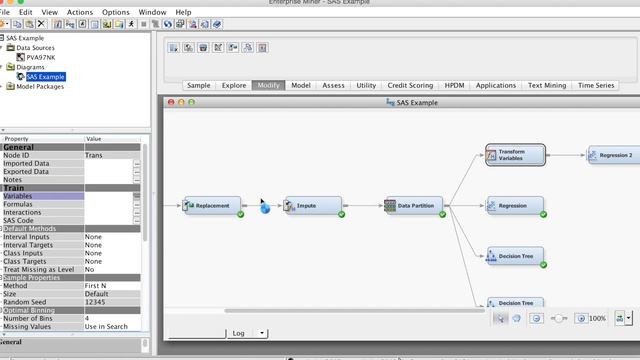Image resolution: width=640 pixels, height=360 pixels.
Task: Select the PVA97NK data source
Action: (40, 58)
